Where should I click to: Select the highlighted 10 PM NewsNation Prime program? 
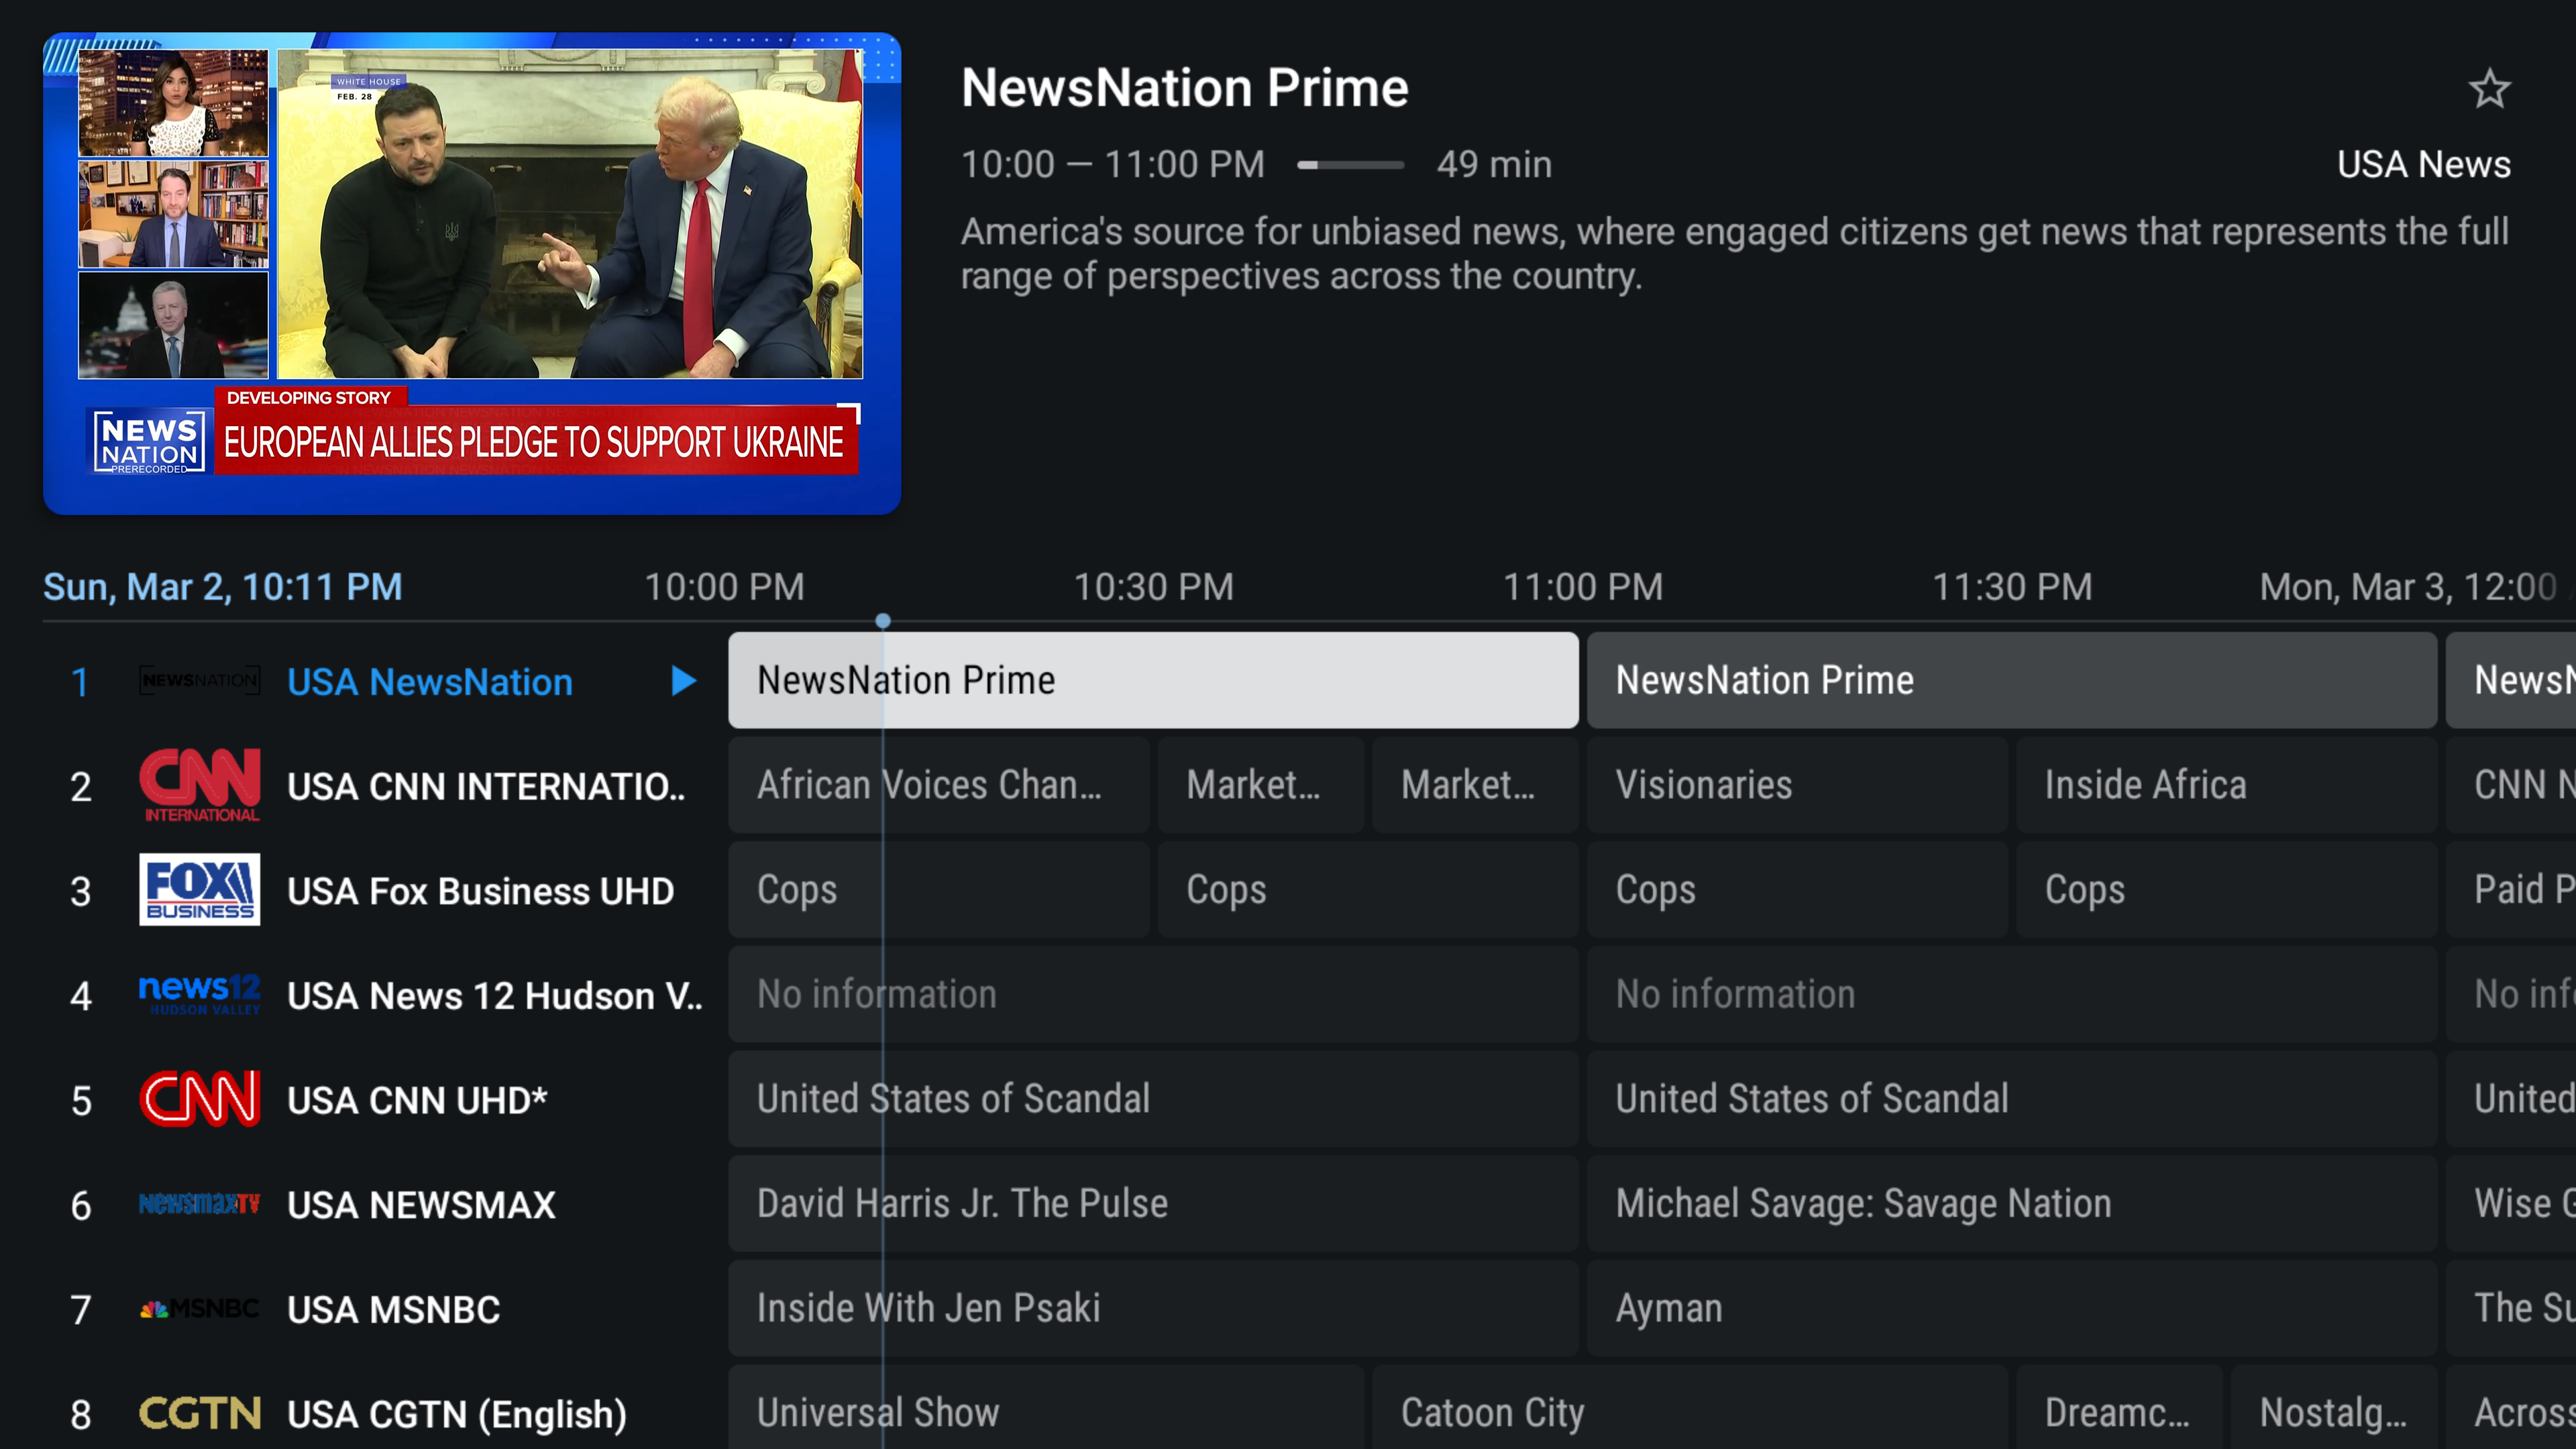click(1153, 680)
